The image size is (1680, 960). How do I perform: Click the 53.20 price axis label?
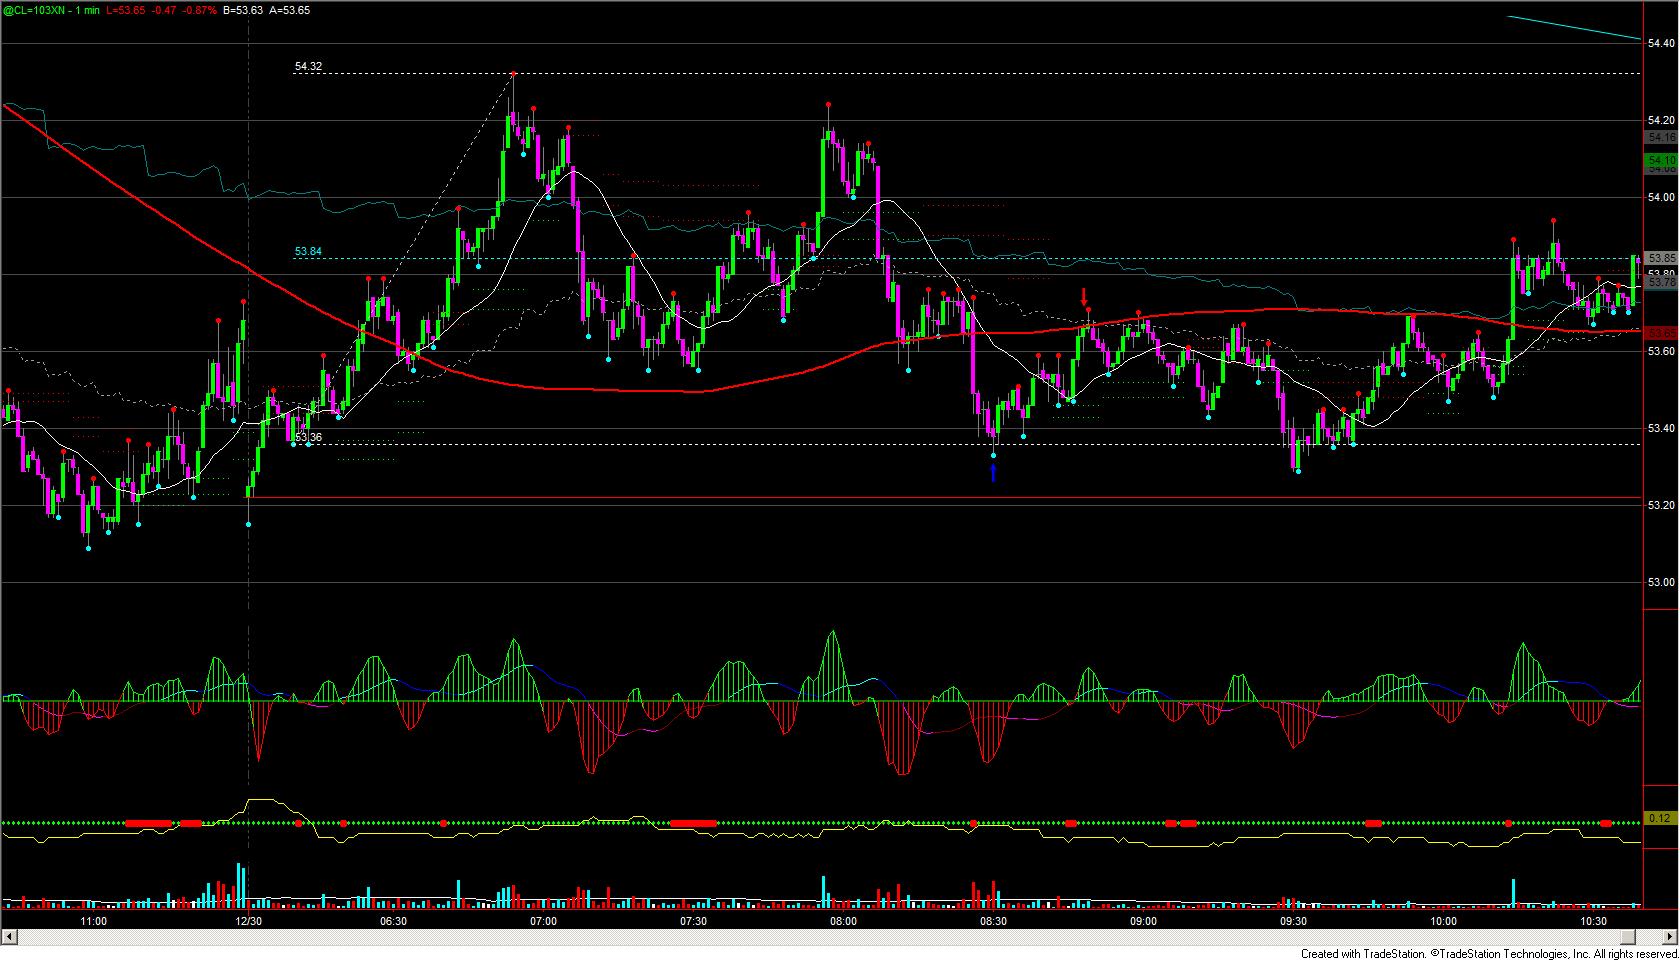(1661, 505)
